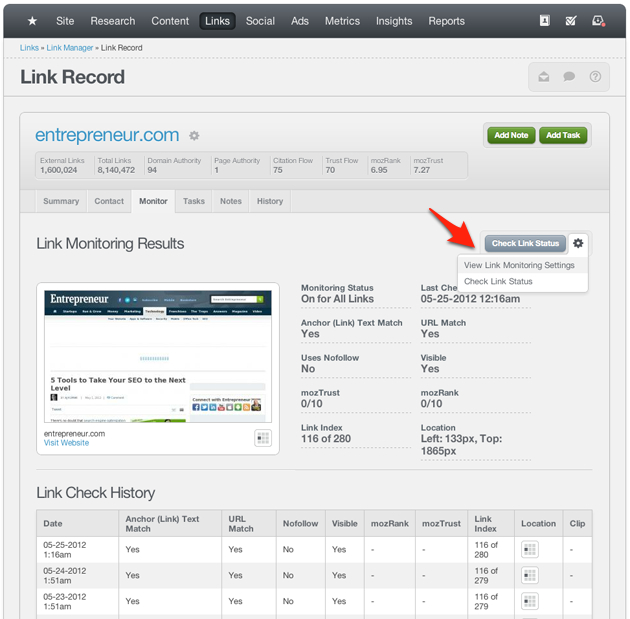Click the gray Check Link Status button
630x619 pixels.
click(525, 243)
